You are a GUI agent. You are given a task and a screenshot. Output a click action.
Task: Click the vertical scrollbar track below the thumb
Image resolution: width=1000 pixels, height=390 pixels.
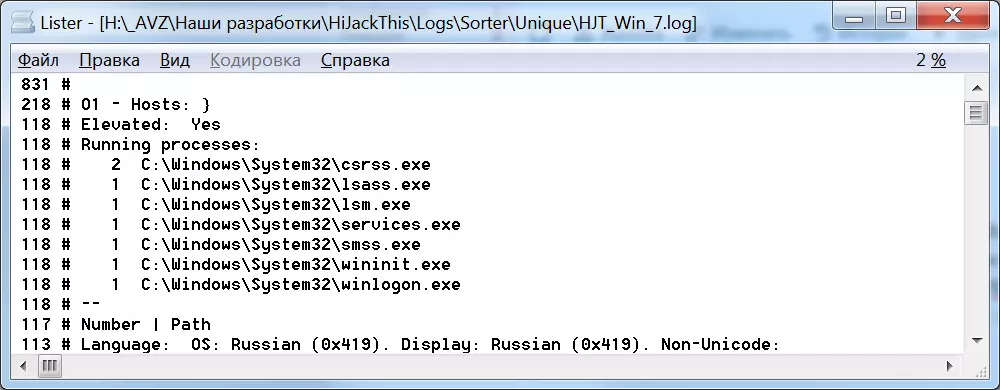pos(976,228)
